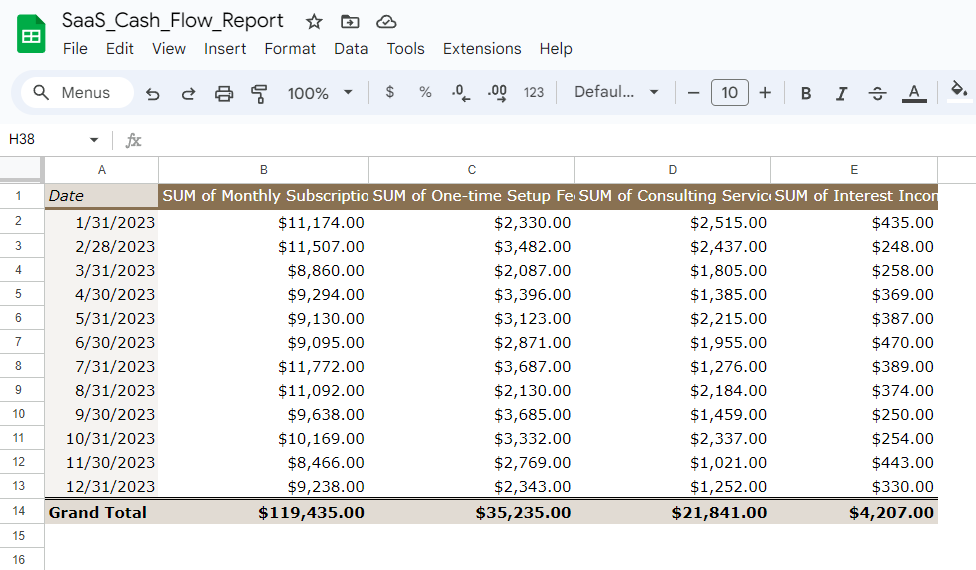Increase decimal places
Image resolution: width=976 pixels, height=570 pixels.
pos(497,93)
